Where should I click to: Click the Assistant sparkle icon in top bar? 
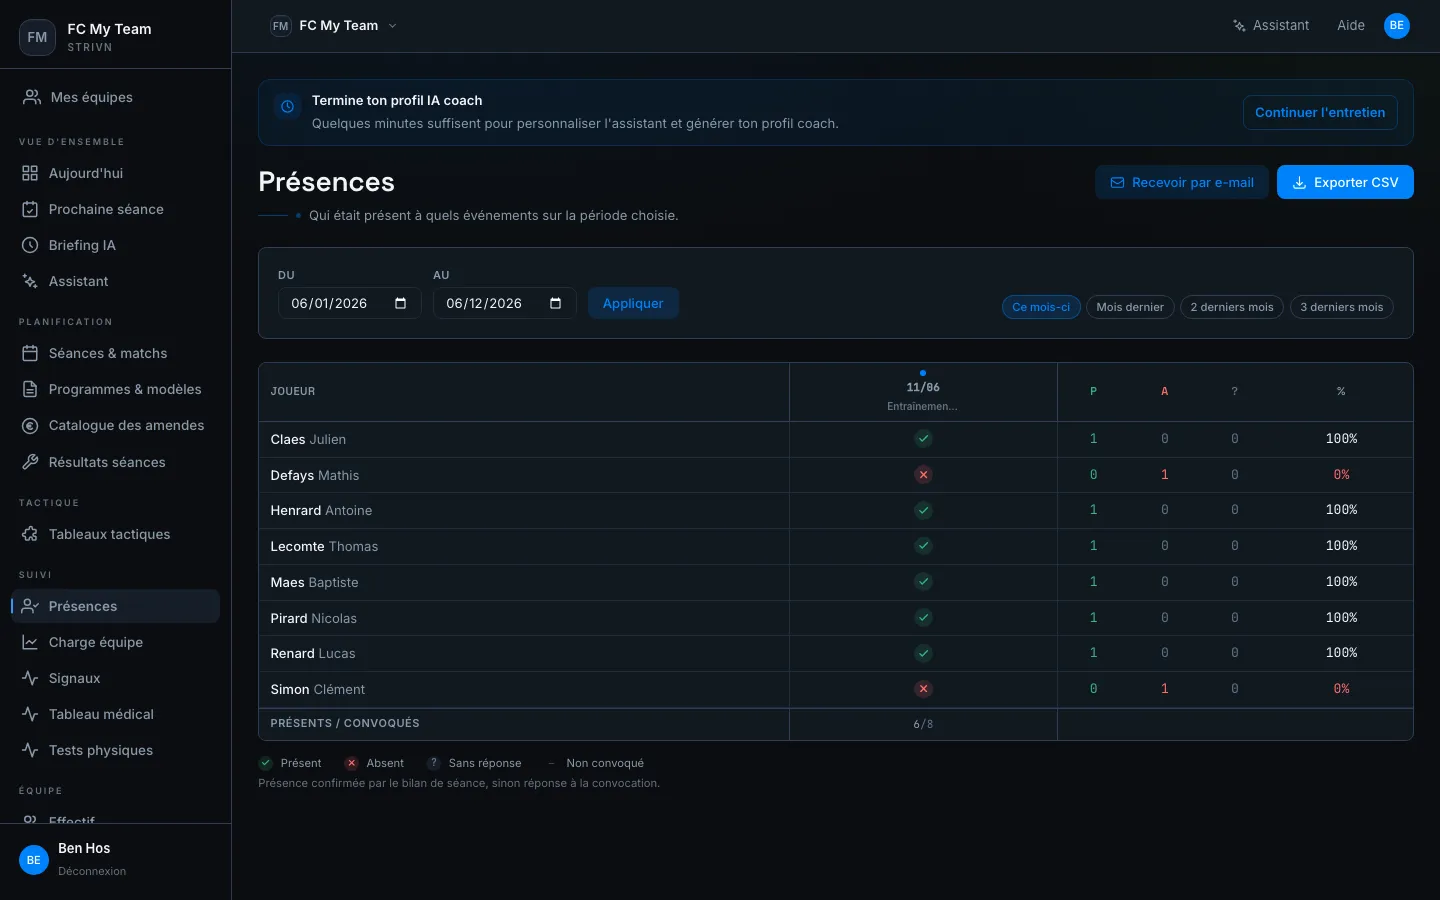point(1239,26)
